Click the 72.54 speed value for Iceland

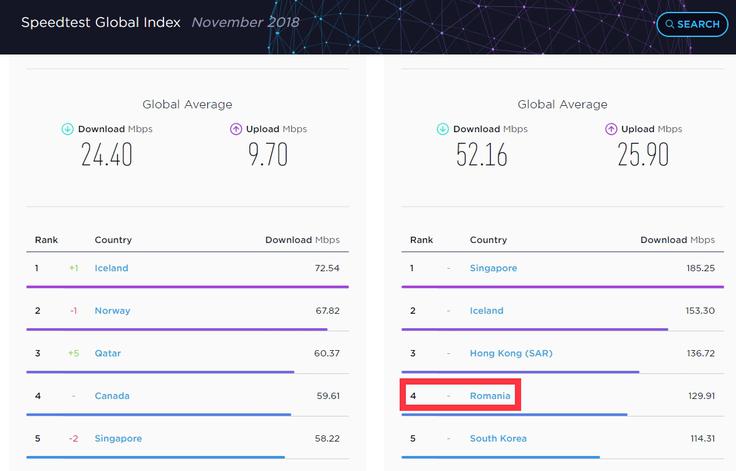point(327,268)
